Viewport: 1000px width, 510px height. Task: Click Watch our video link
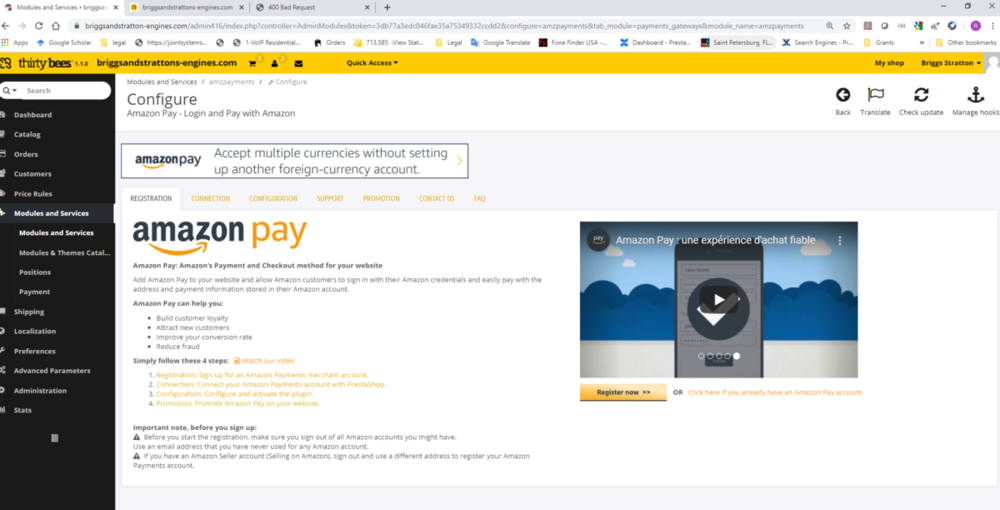coord(264,361)
